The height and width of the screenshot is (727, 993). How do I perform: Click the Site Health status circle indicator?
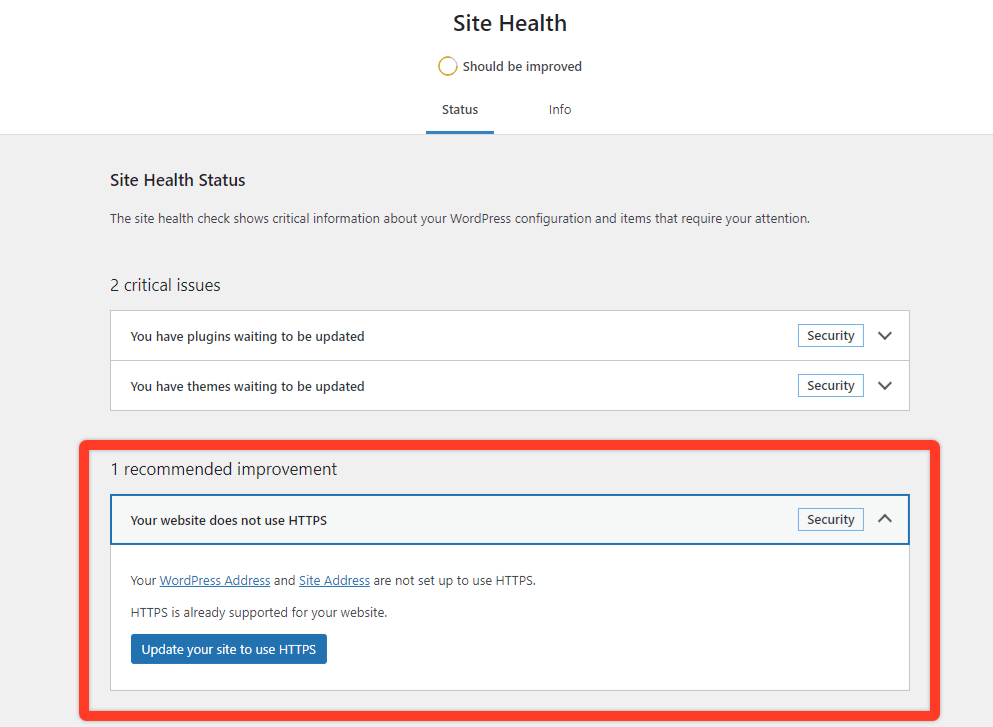447,66
